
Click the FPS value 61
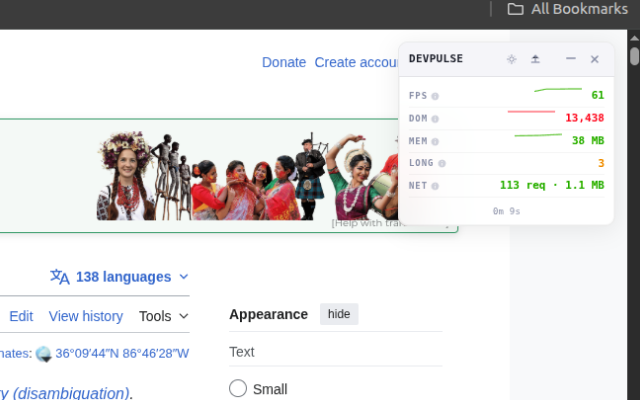click(598, 95)
